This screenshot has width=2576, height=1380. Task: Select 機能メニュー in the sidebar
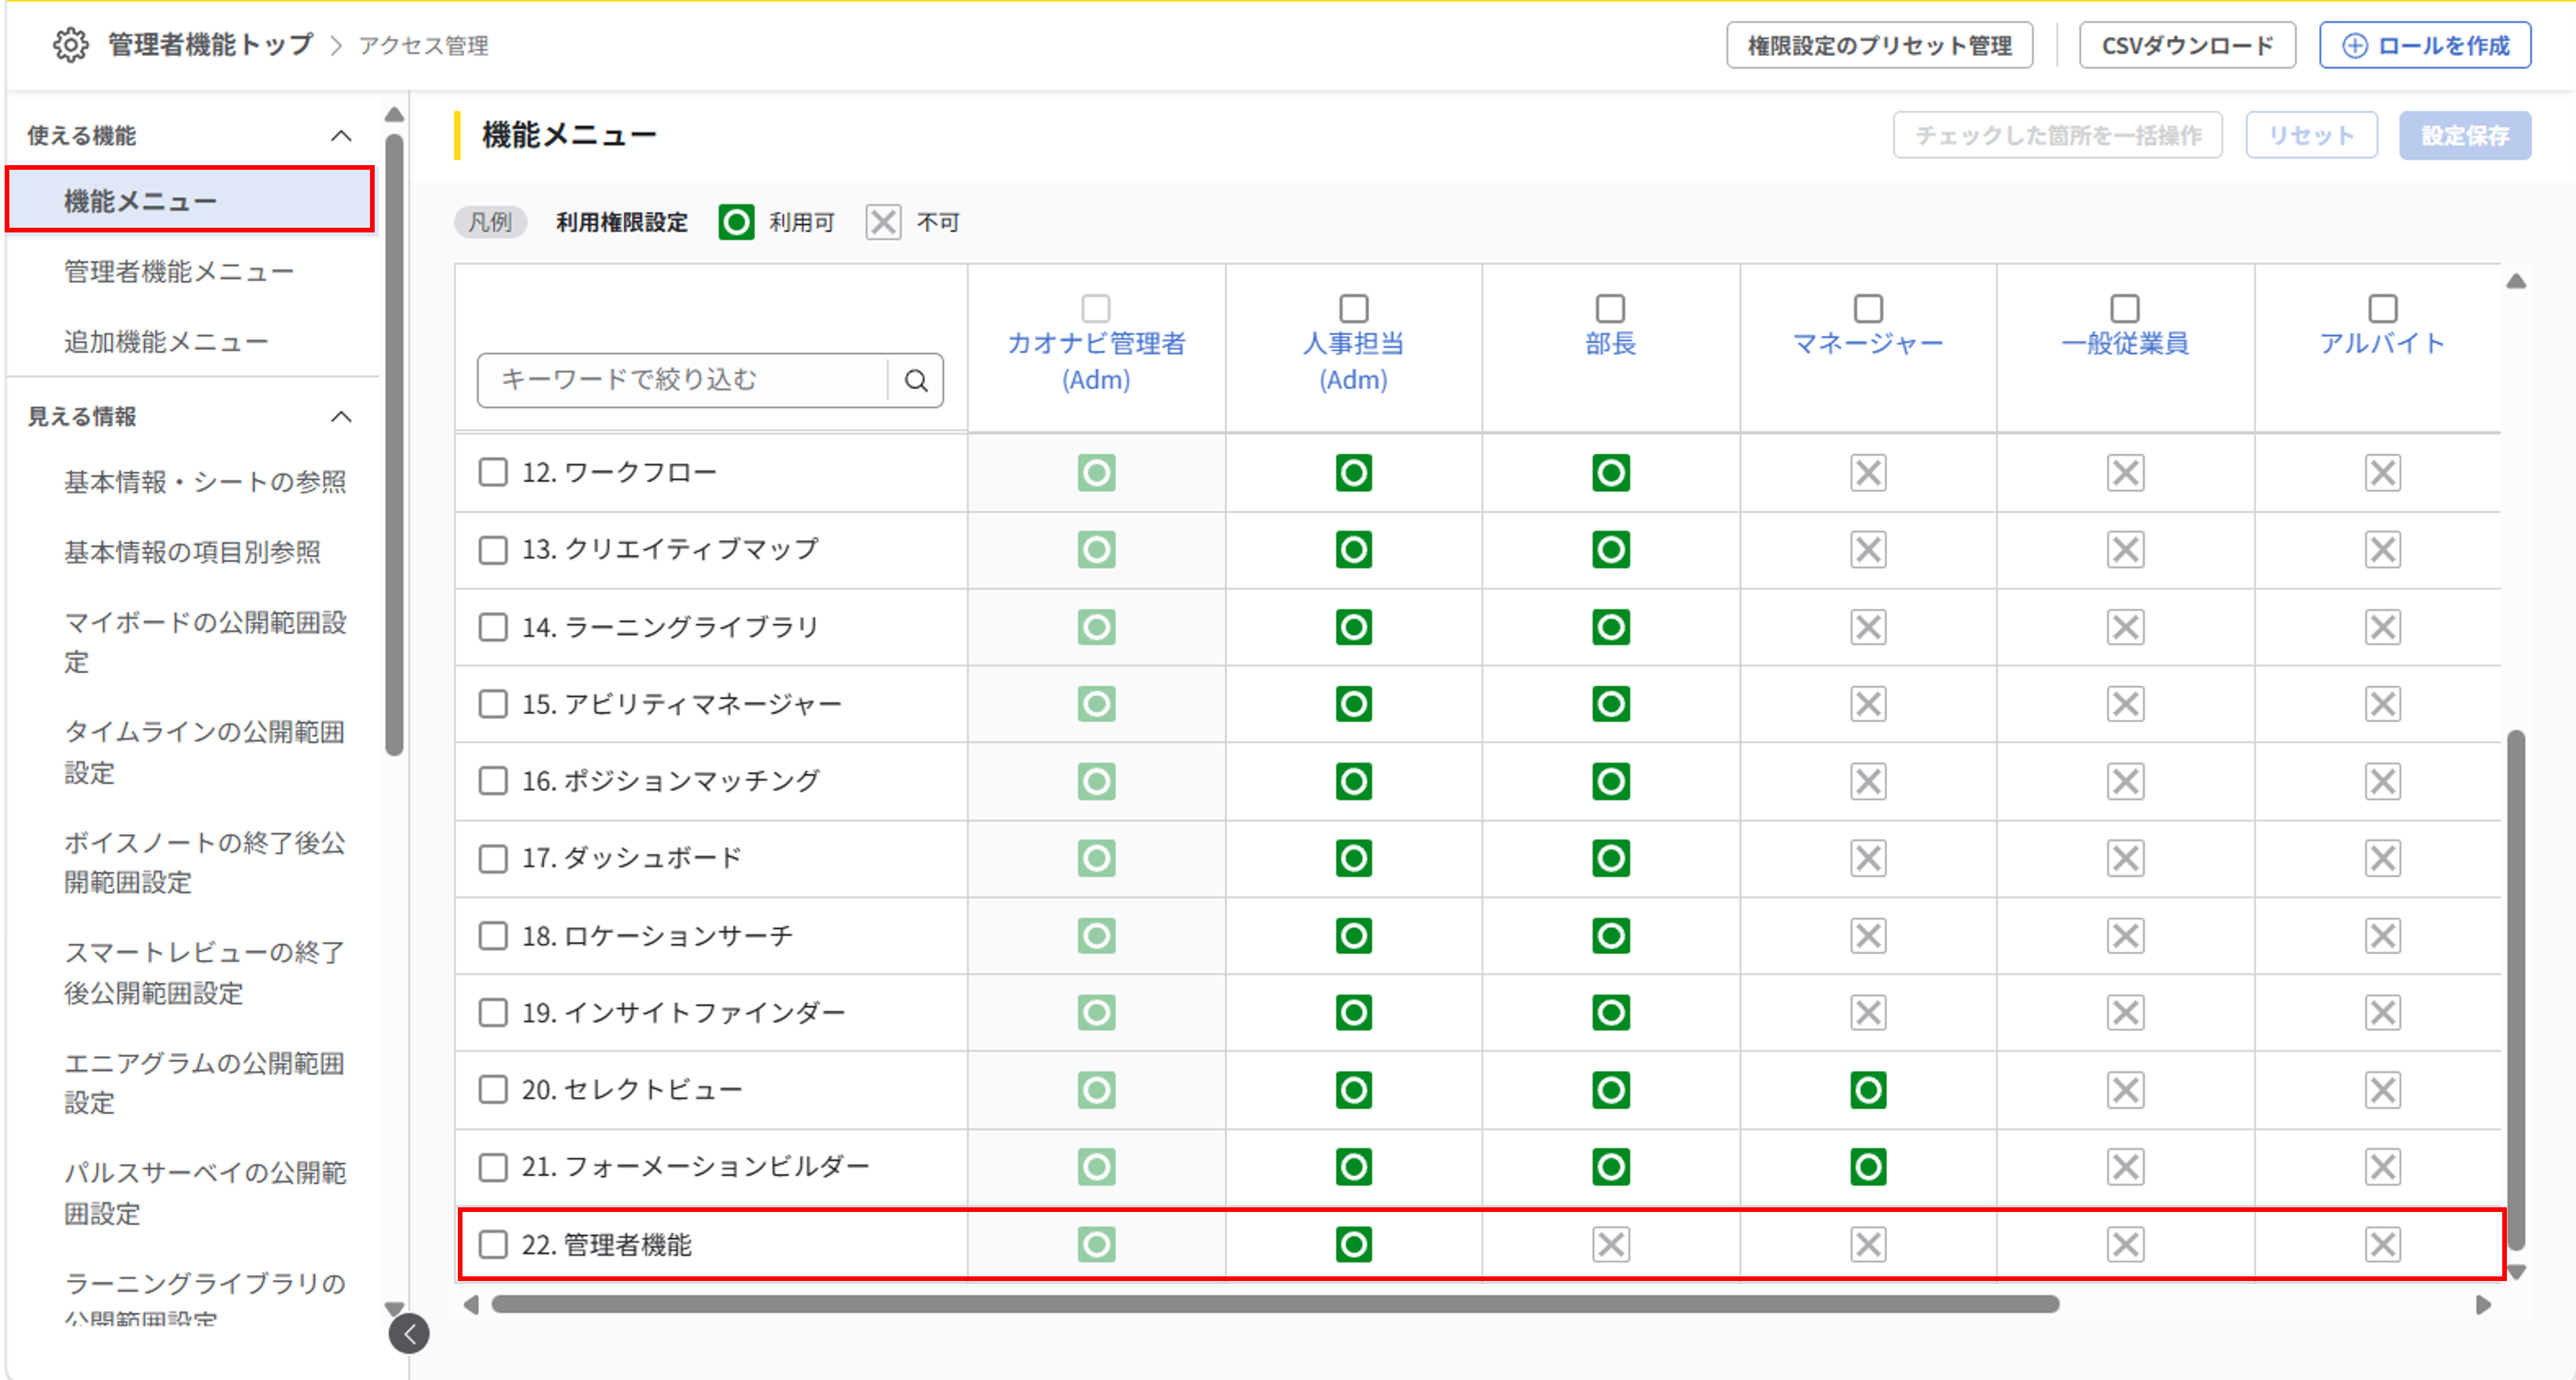(190, 200)
